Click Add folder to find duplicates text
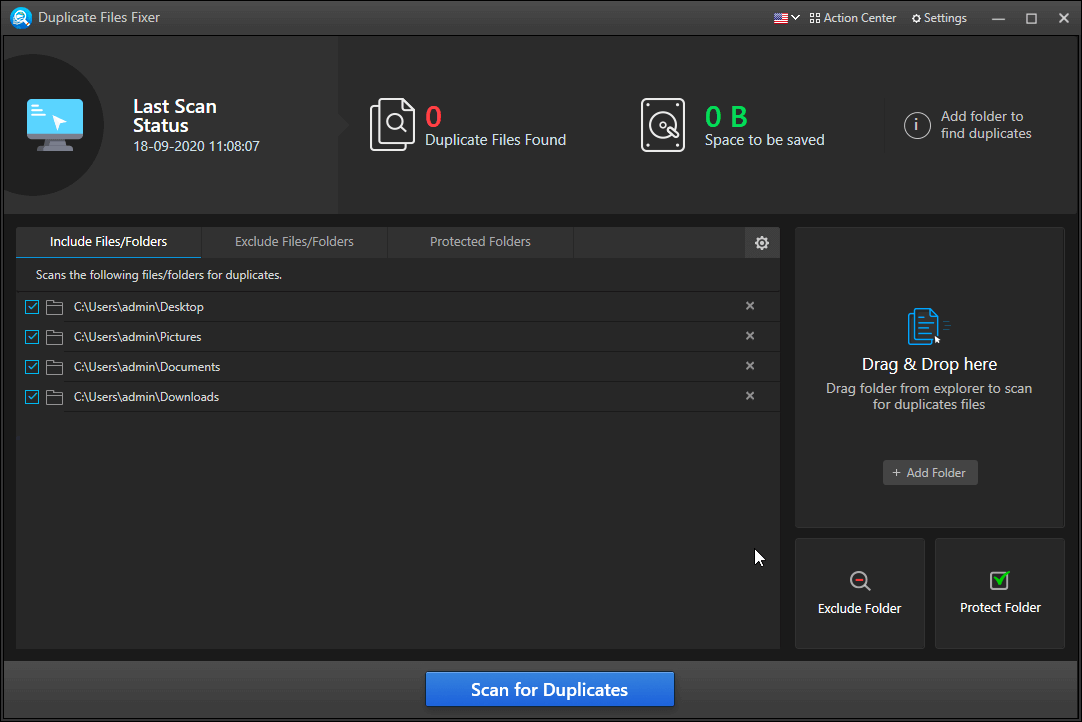 pos(986,125)
